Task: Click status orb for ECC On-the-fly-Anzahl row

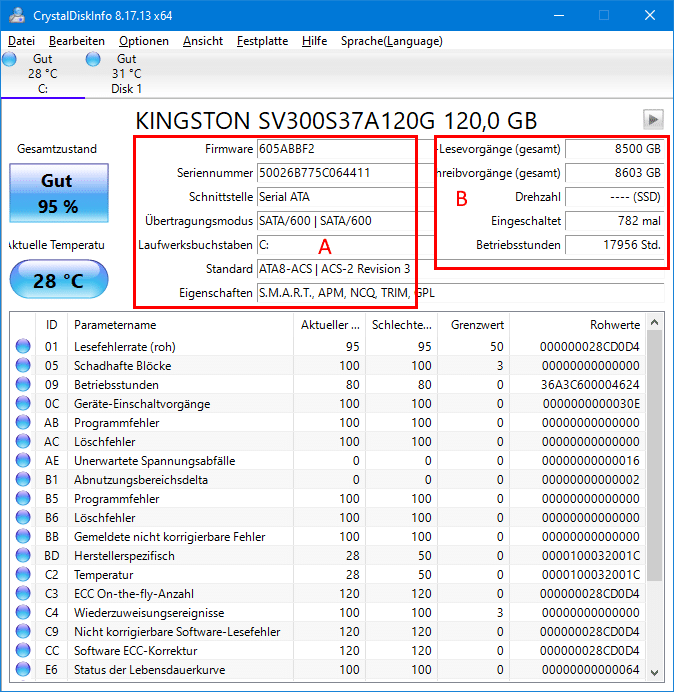Action: tap(23, 593)
